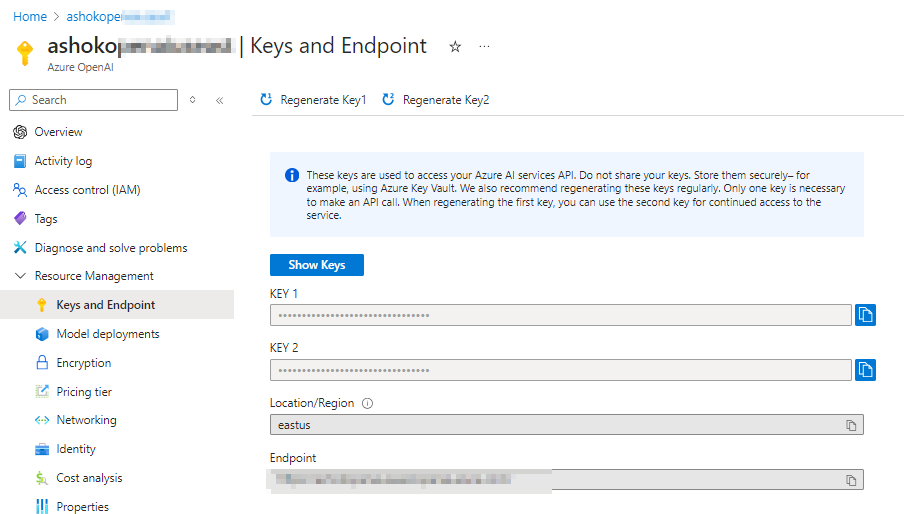This screenshot has height=514, width=904.
Task: Open Cost analysis
Action: coord(89,478)
